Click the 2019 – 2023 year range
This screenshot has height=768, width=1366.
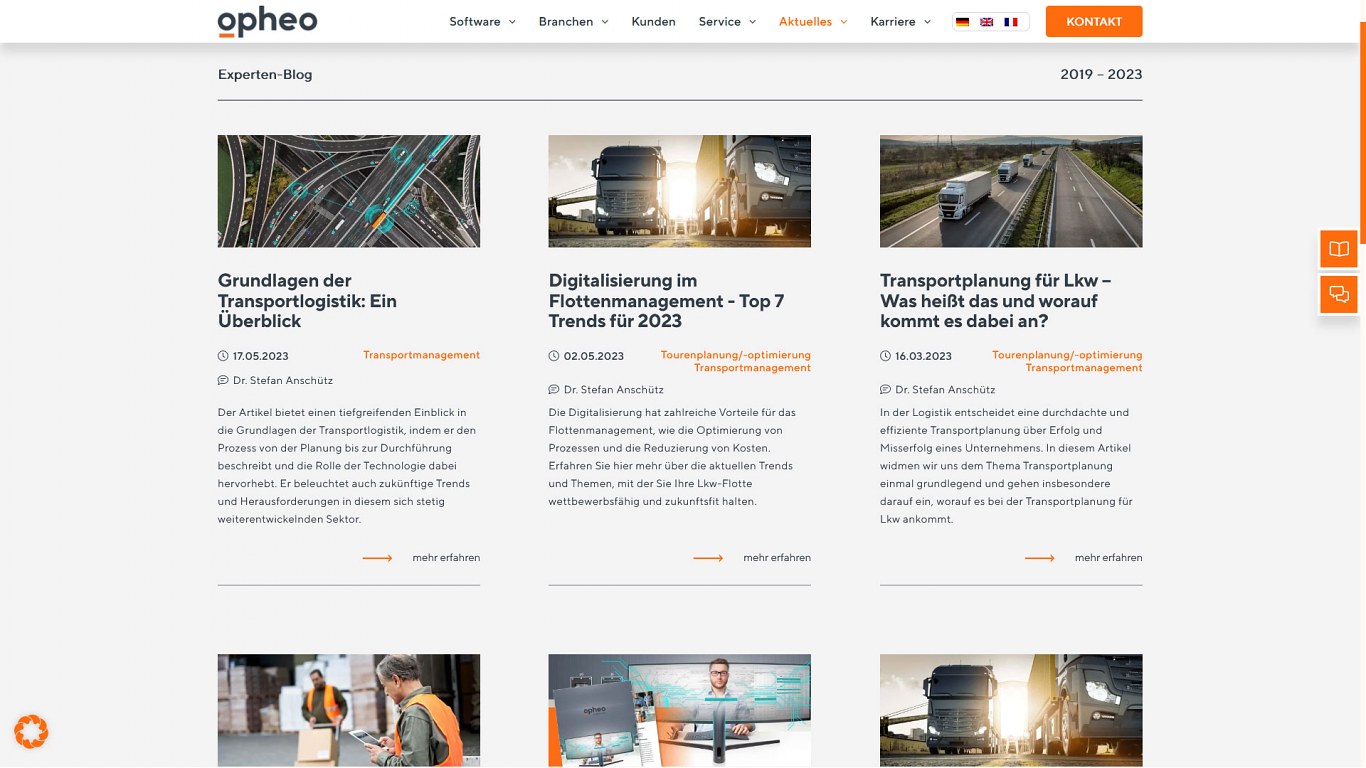pos(1101,74)
